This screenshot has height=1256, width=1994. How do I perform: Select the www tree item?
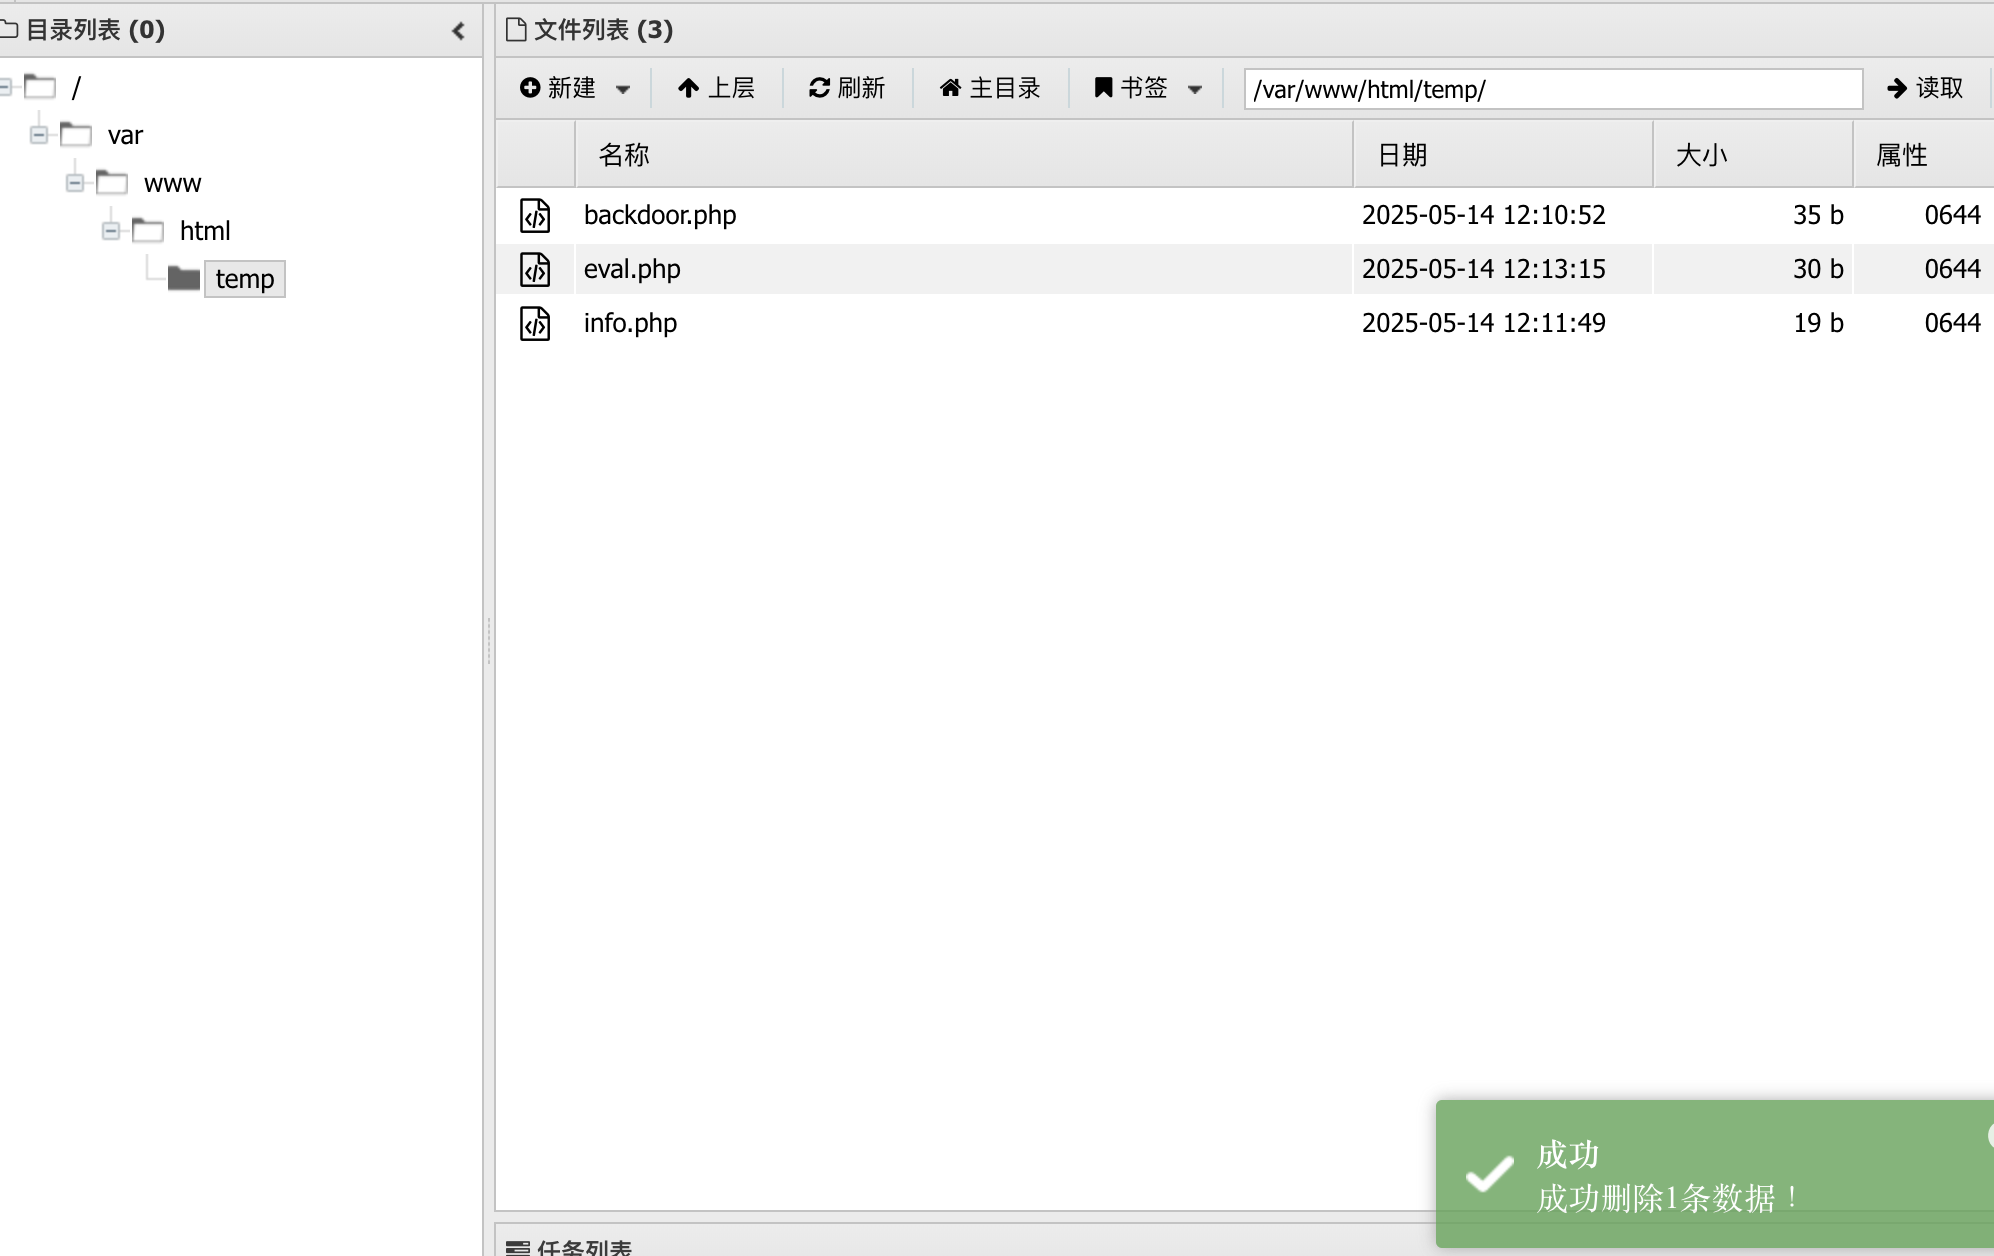[172, 183]
